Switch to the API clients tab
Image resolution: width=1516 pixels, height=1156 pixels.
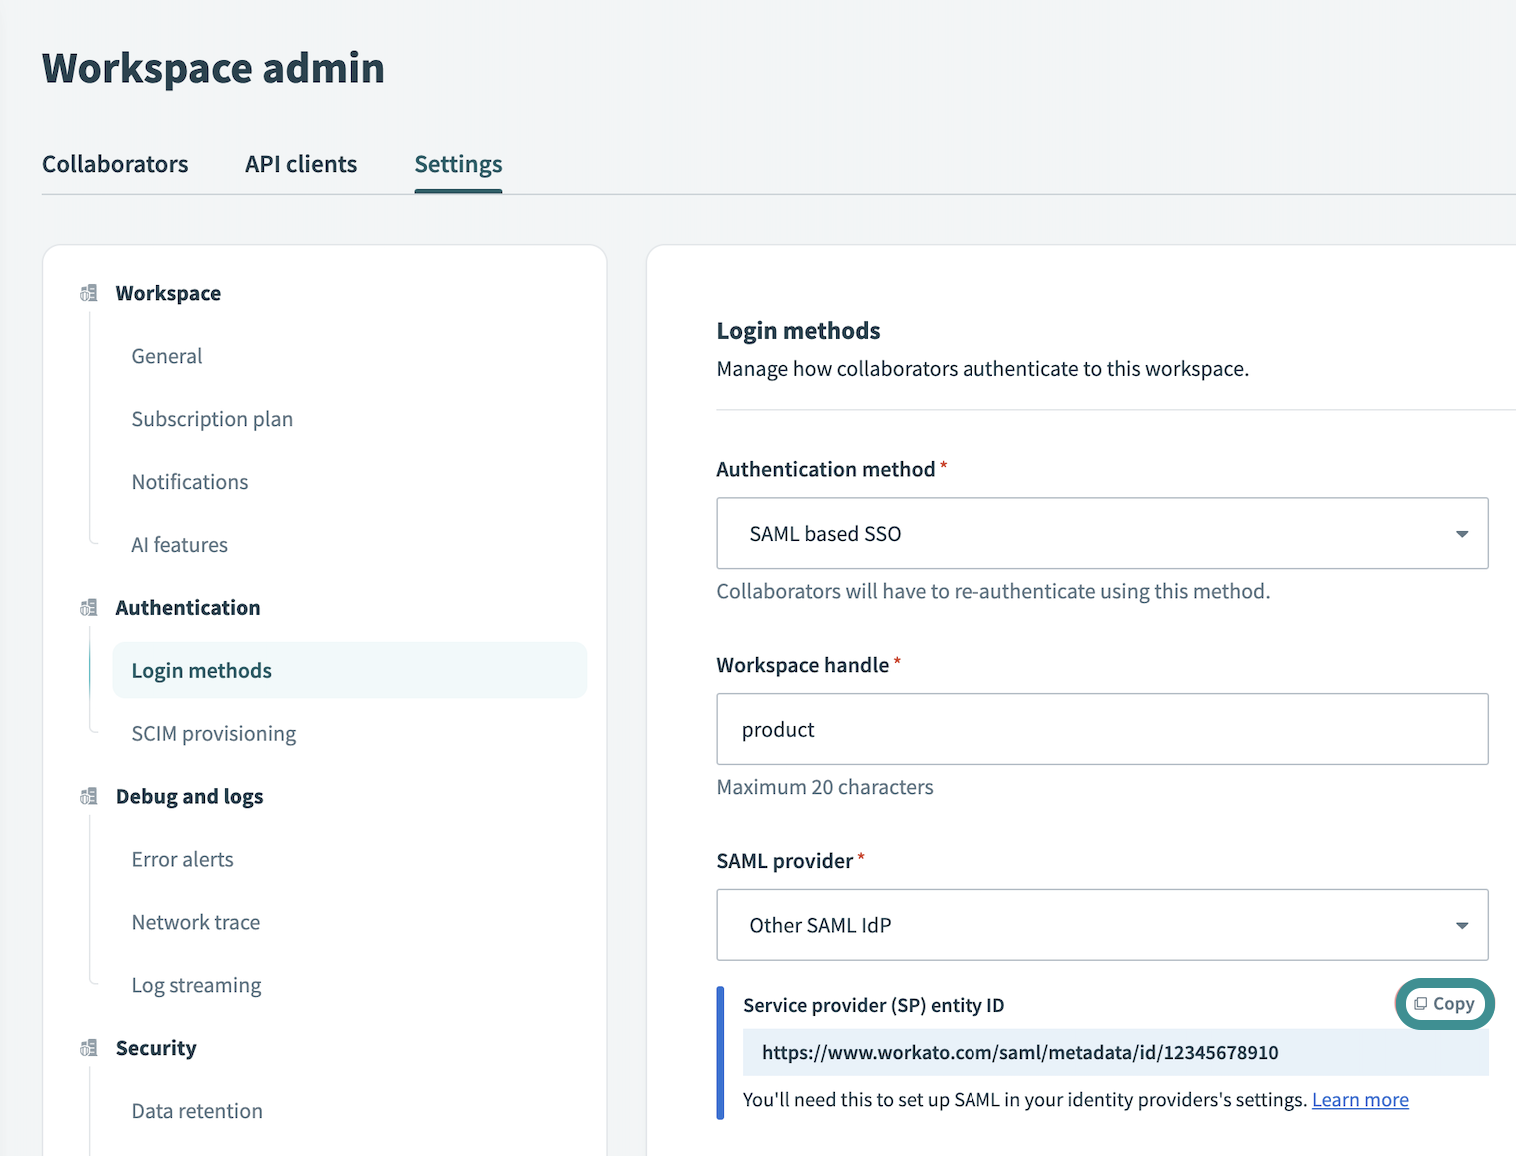300,164
